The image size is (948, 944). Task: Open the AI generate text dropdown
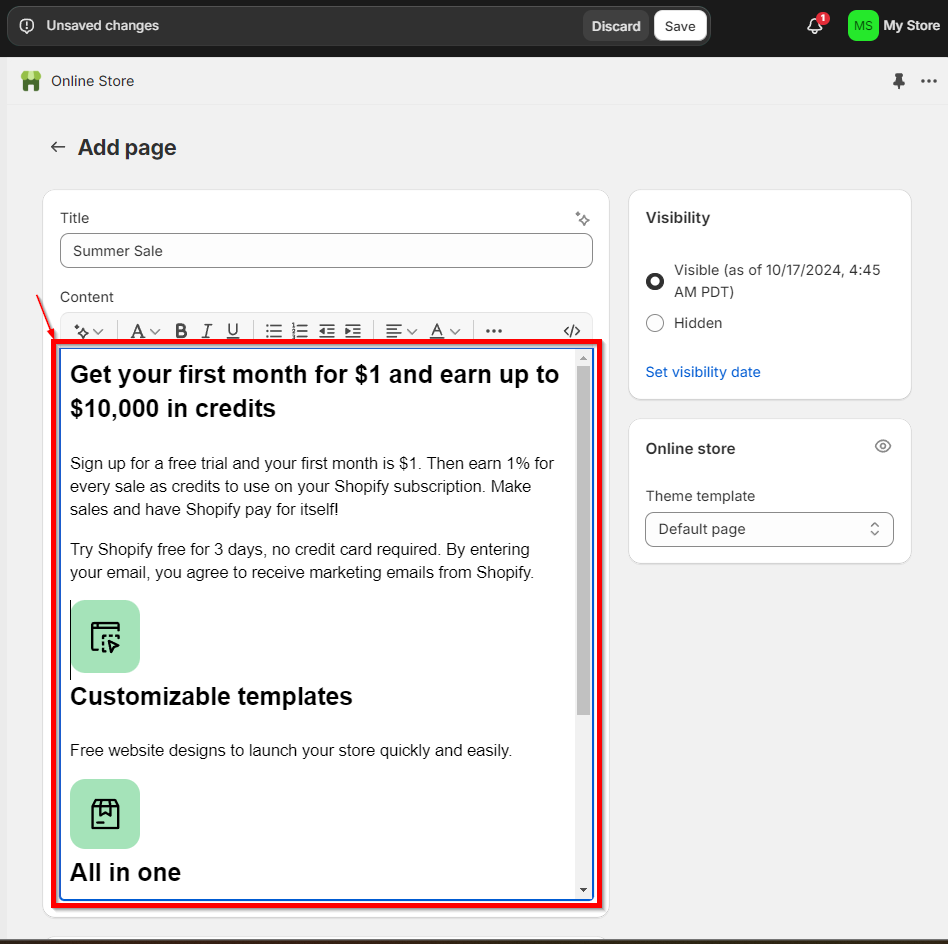pyautogui.click(x=88, y=331)
